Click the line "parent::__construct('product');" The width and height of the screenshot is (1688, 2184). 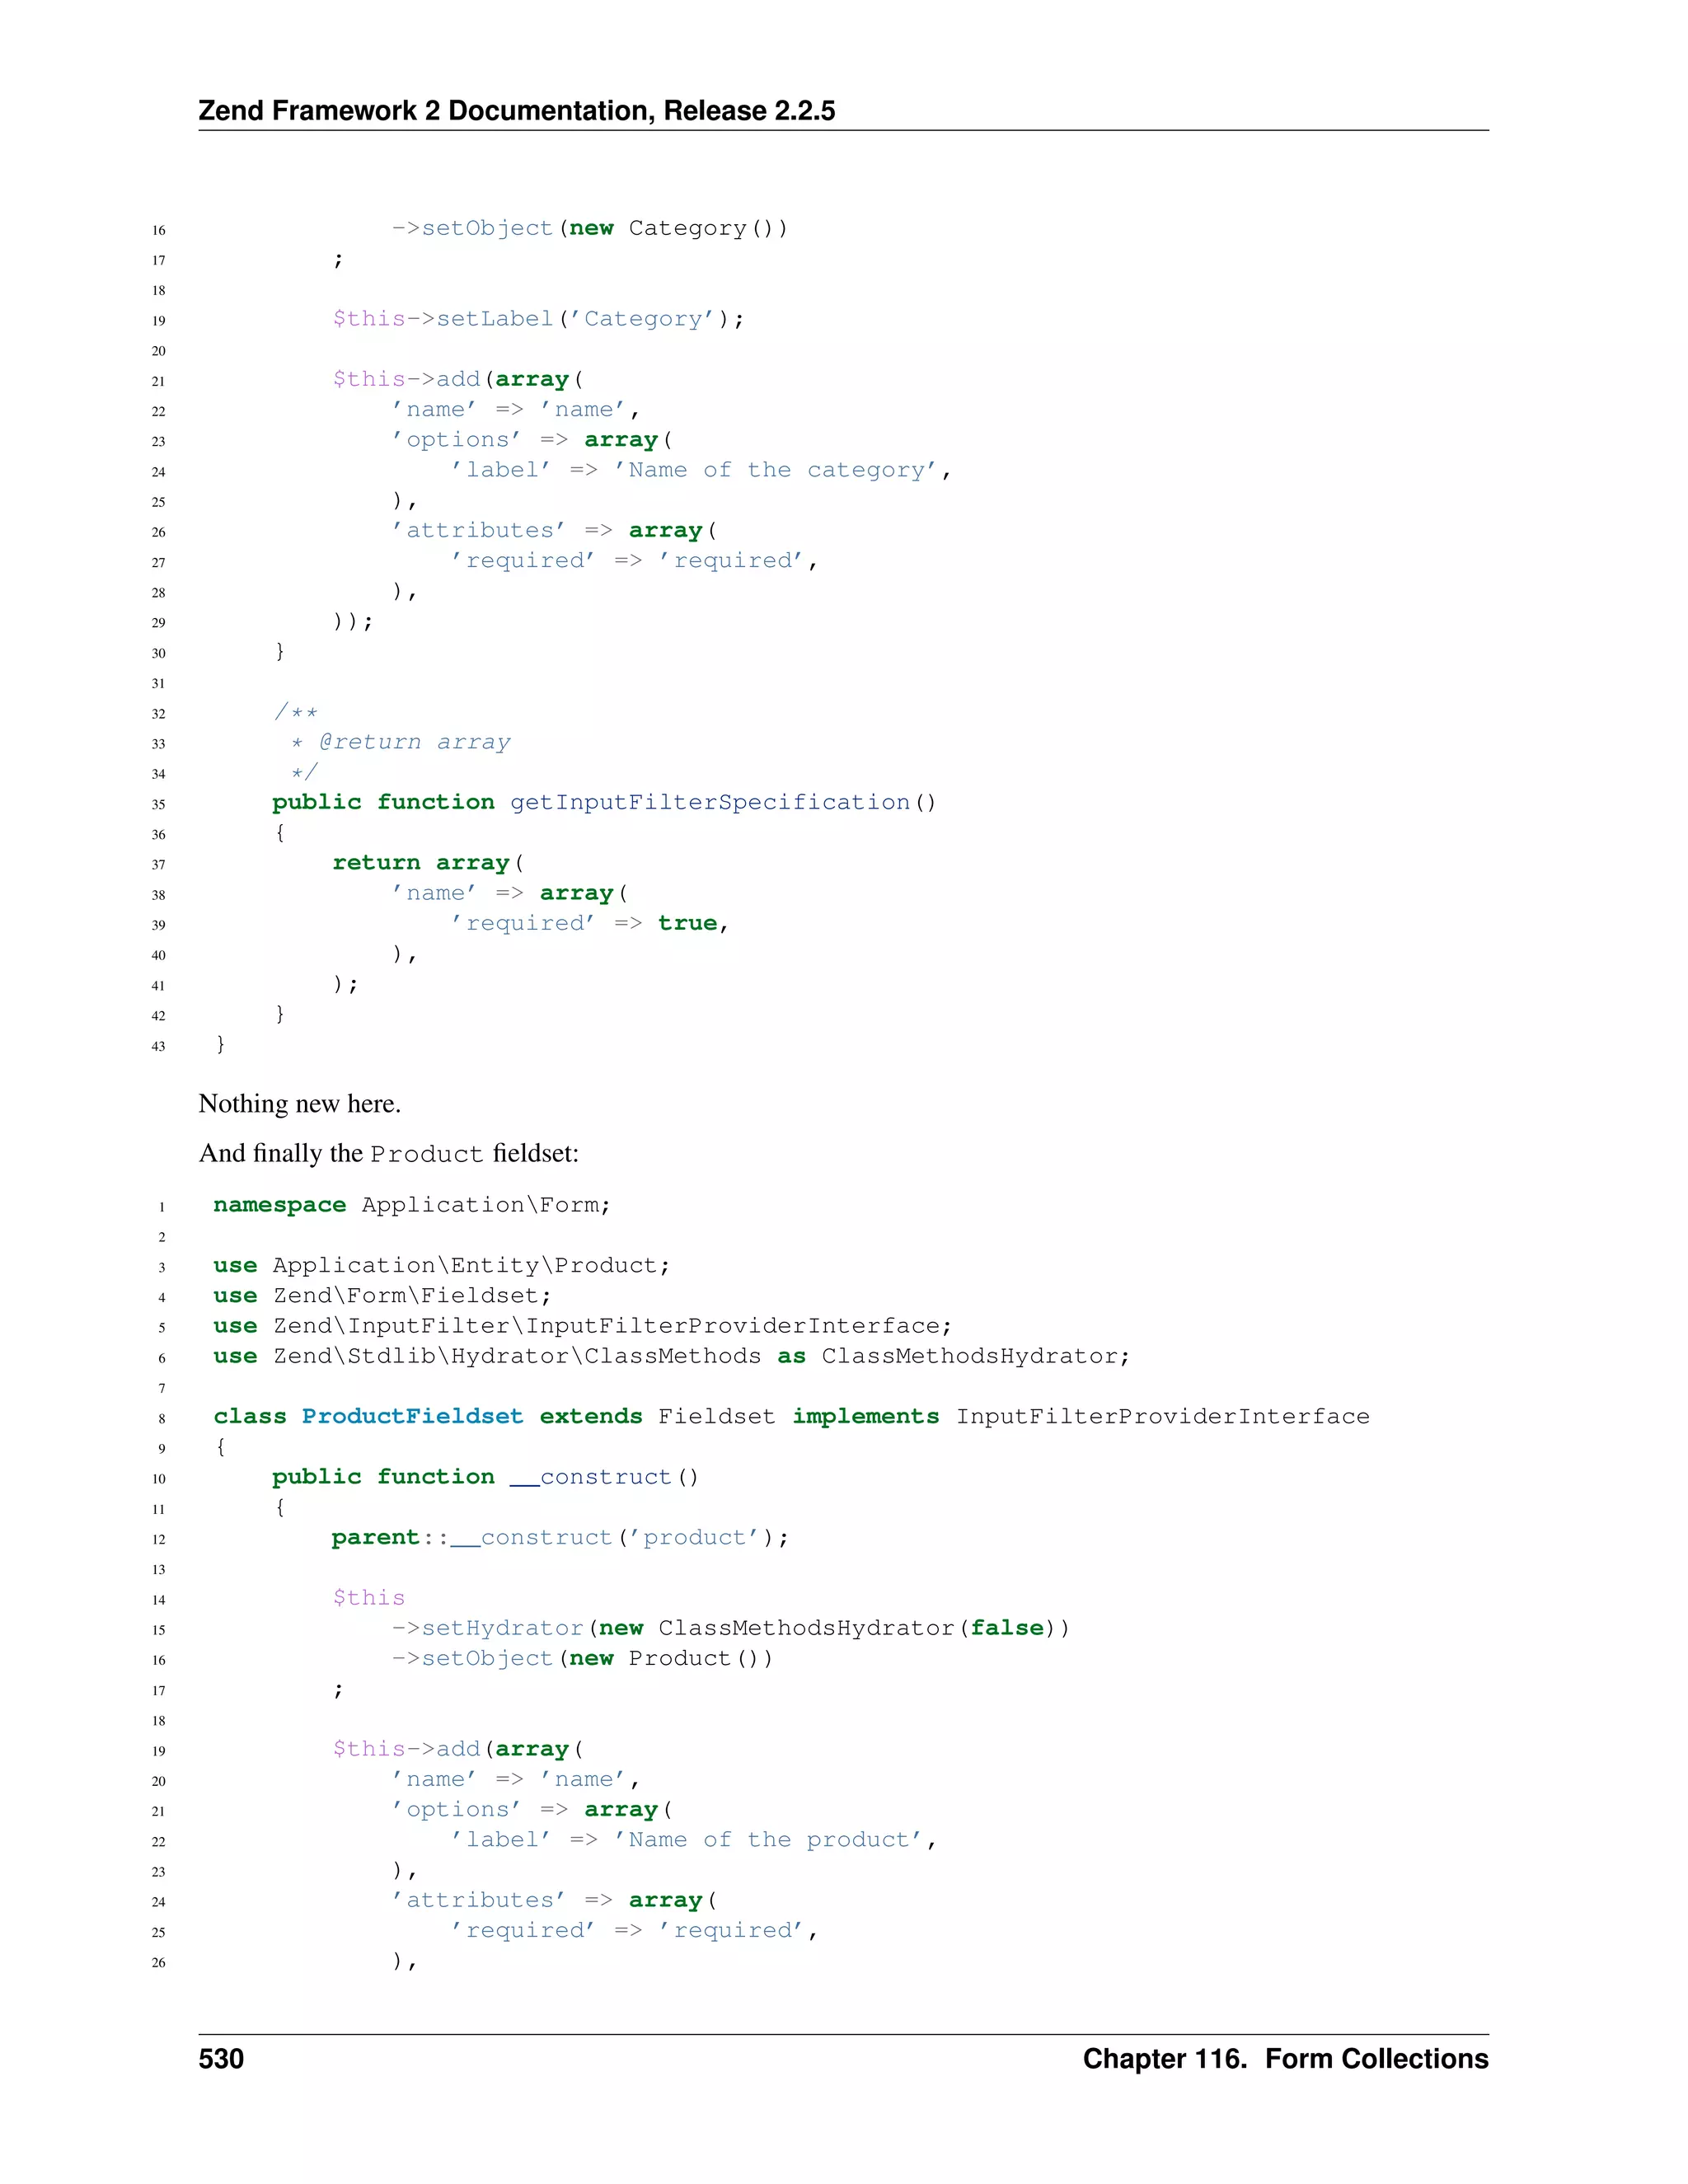coord(560,1538)
